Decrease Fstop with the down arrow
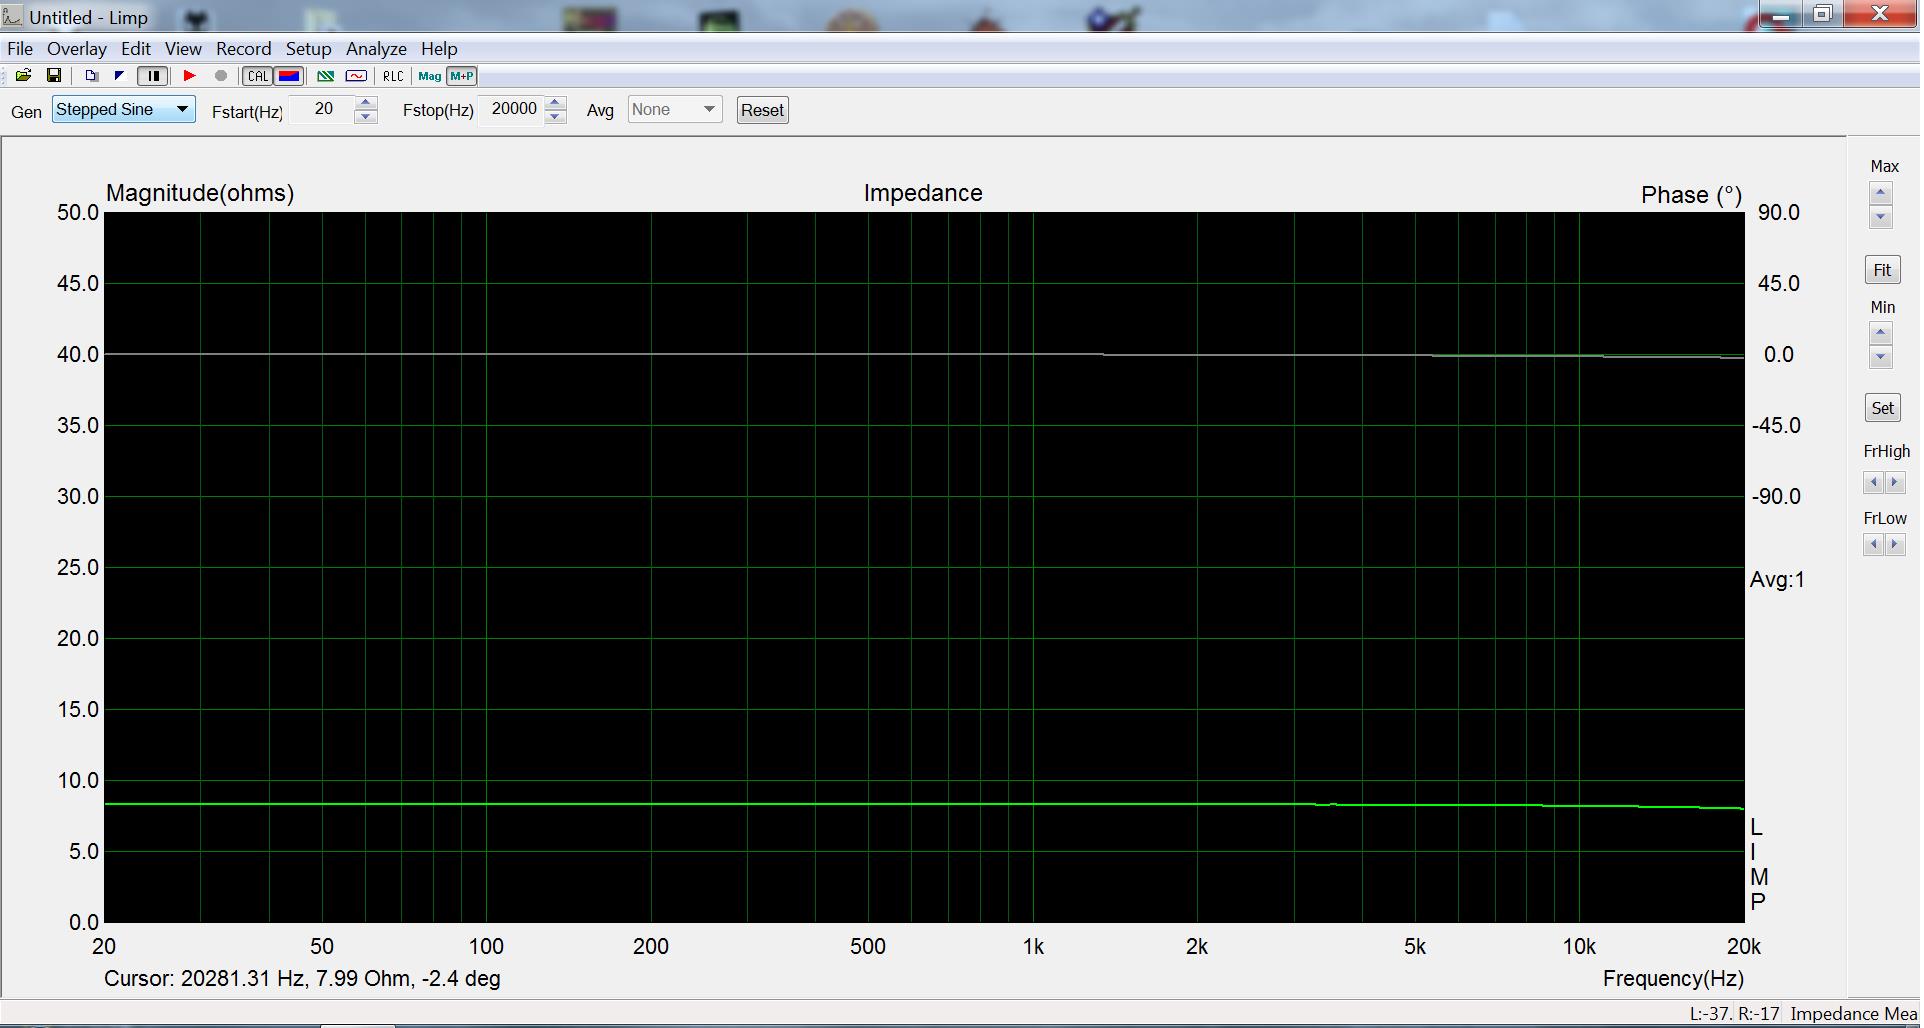1924x1028 pixels. 556,117
